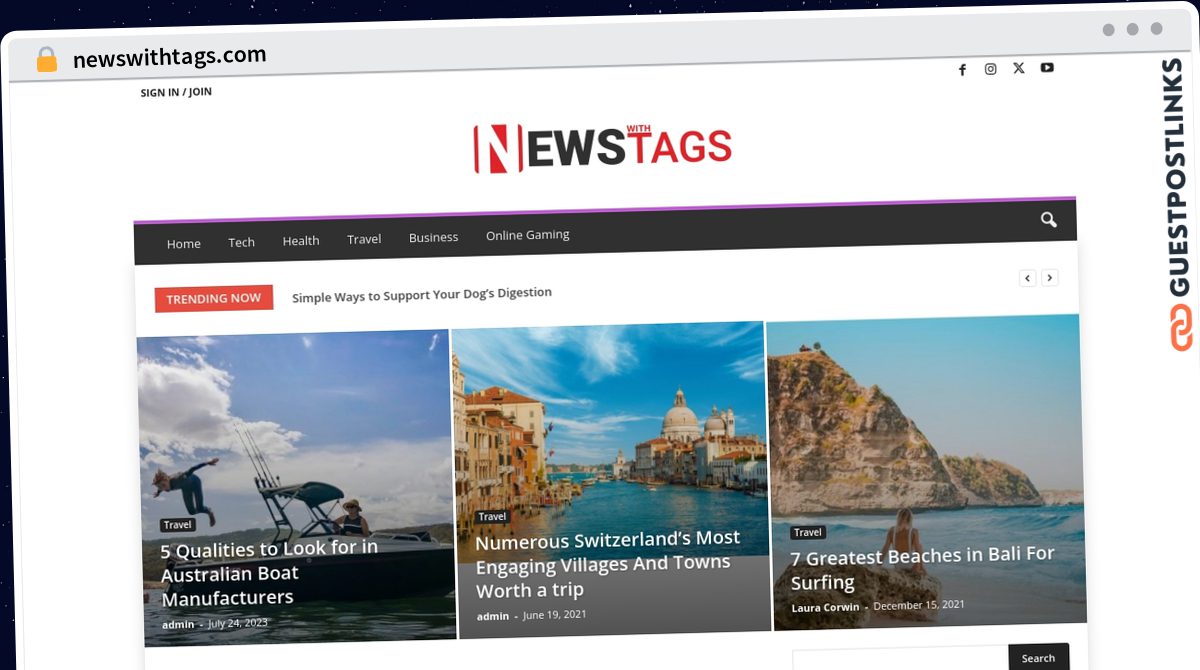Click the Travel tag on boat article
The image size is (1200, 670).
pos(178,525)
